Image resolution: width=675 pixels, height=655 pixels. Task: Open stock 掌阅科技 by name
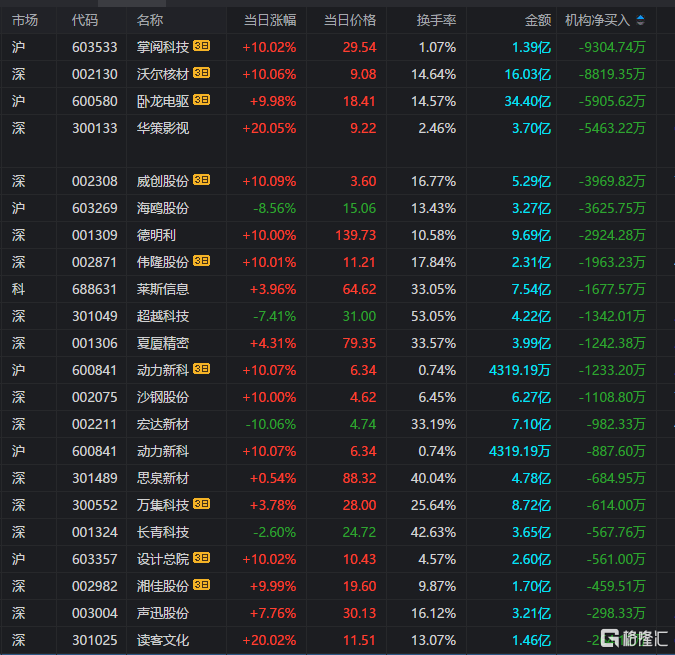click(x=163, y=47)
